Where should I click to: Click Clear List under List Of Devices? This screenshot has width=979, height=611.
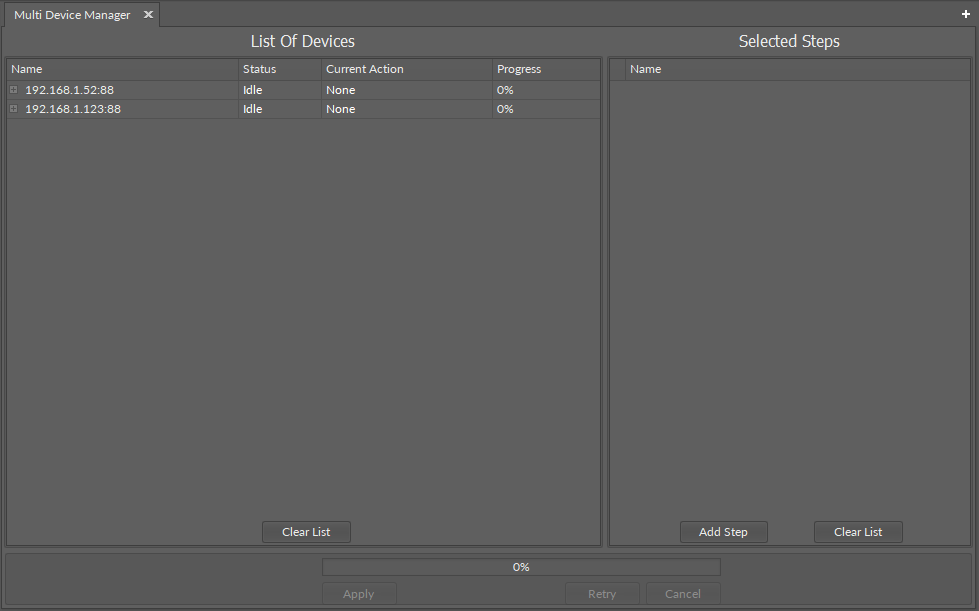[x=306, y=531]
